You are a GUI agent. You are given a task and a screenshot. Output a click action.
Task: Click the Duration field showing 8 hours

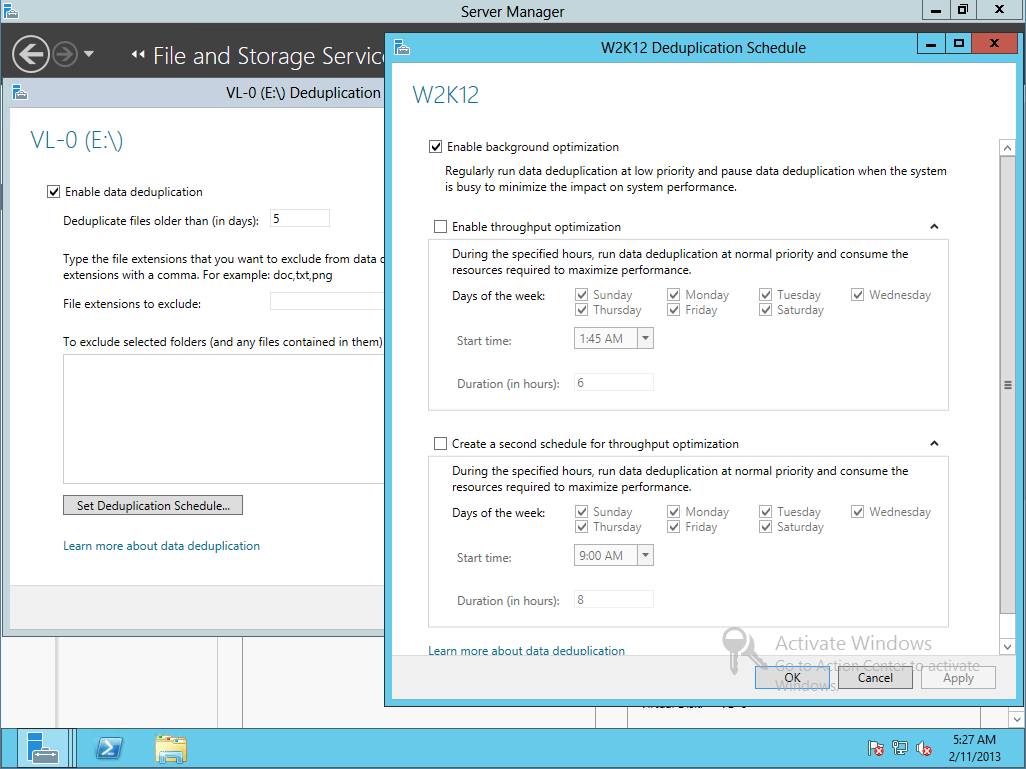pos(614,599)
